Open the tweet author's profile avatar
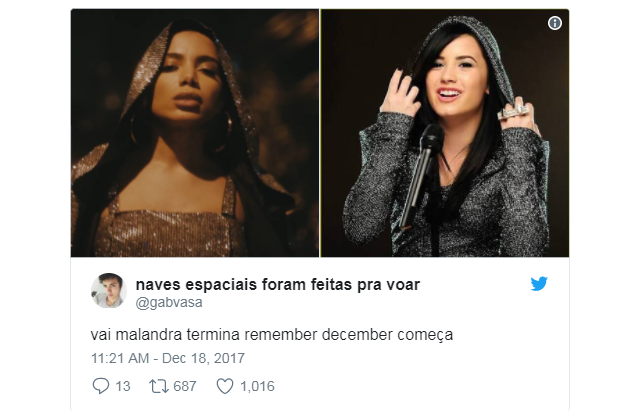 click(x=109, y=291)
